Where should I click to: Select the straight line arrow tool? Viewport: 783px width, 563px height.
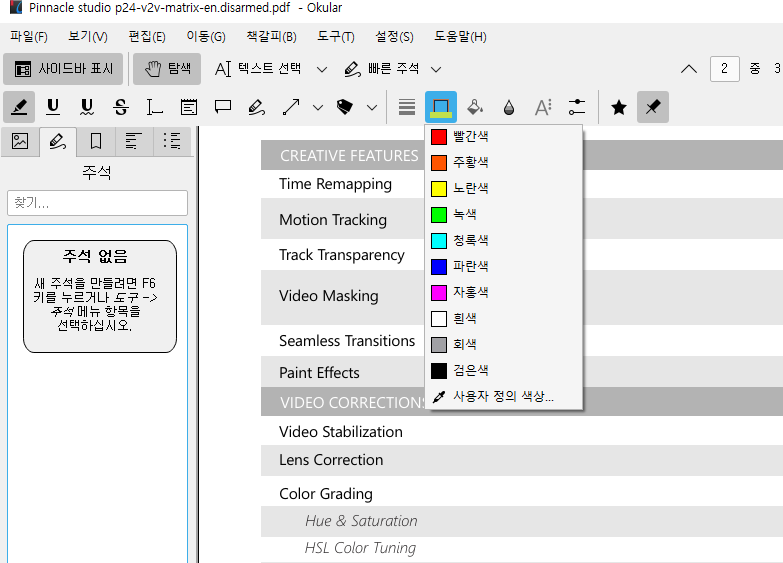291,107
